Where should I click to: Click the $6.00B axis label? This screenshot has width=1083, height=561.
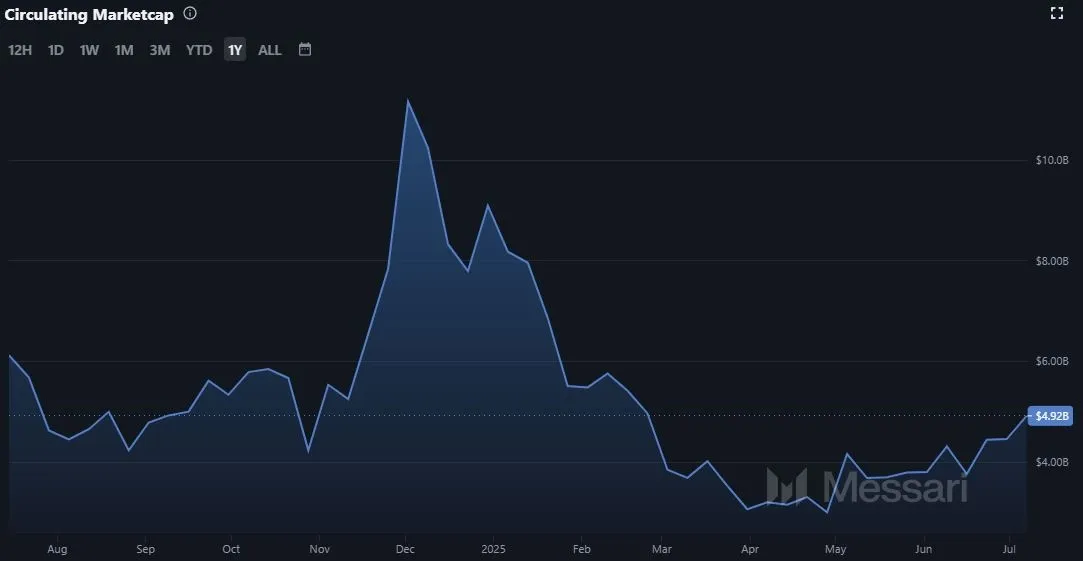point(1052,361)
